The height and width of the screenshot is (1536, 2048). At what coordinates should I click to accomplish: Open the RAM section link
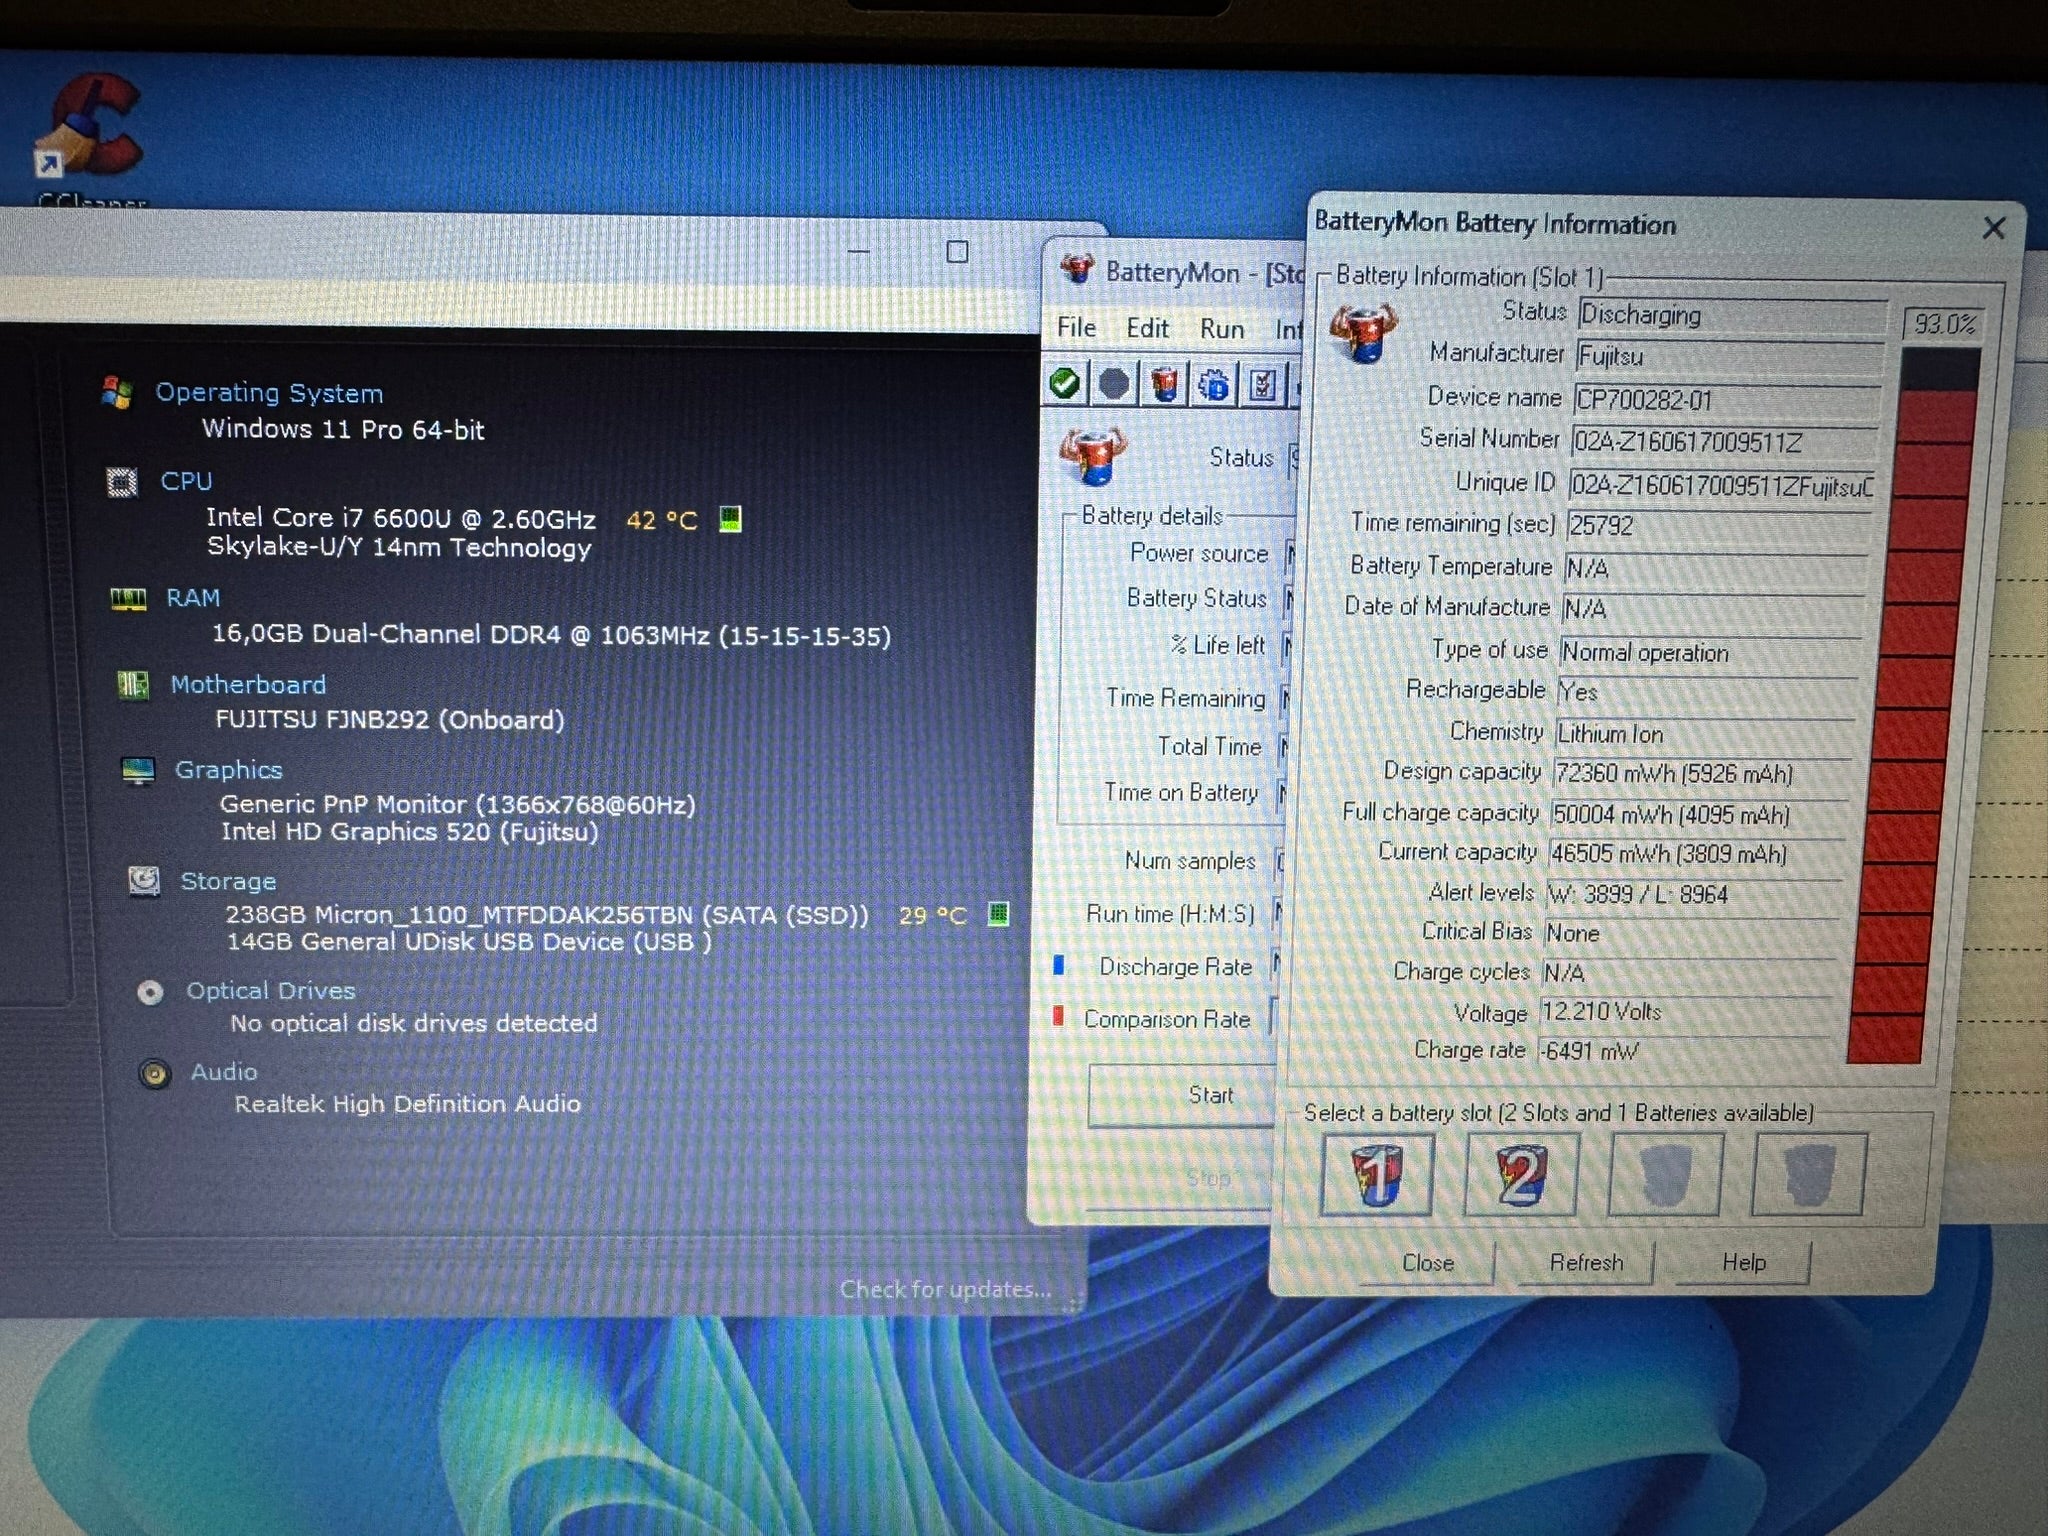(192, 598)
